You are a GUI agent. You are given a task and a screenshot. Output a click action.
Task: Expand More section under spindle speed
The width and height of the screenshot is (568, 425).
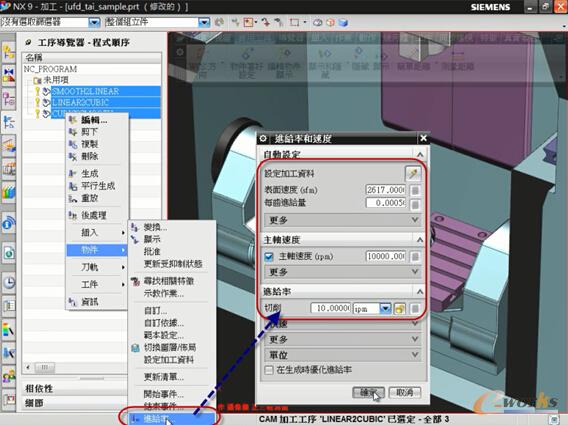[343, 272]
